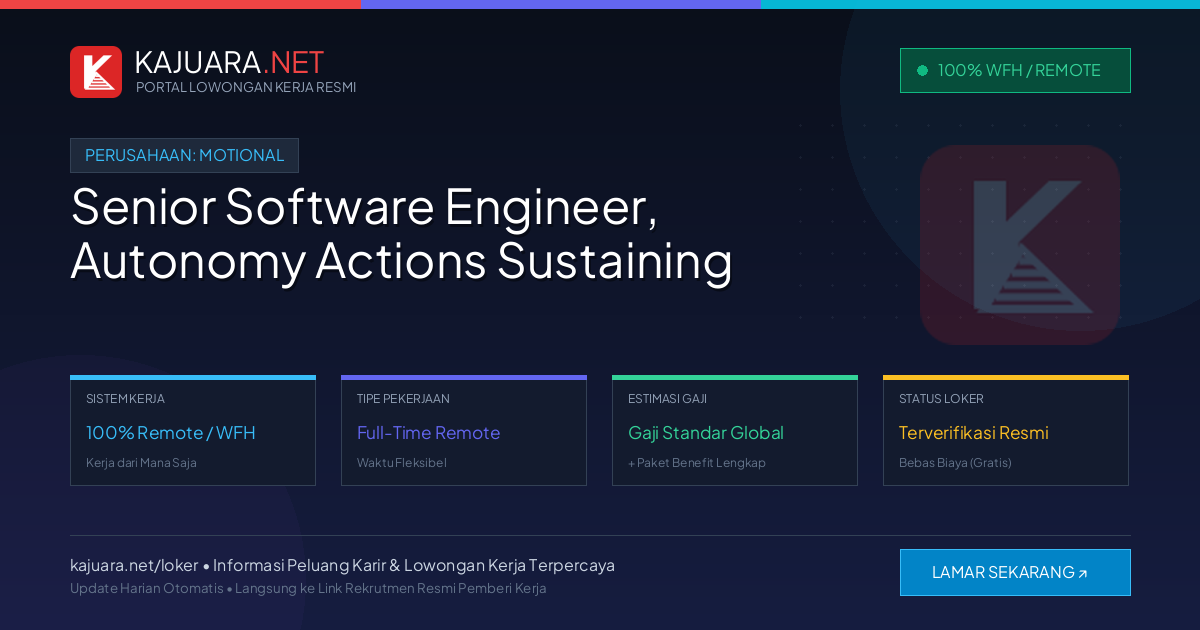Click the Terverifikasi Resmi value
The width and height of the screenshot is (1200, 630).
click(x=974, y=433)
